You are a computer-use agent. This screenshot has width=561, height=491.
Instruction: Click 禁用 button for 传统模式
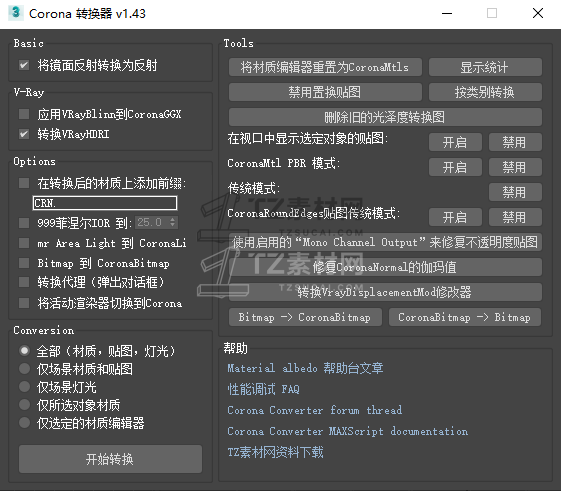(515, 192)
